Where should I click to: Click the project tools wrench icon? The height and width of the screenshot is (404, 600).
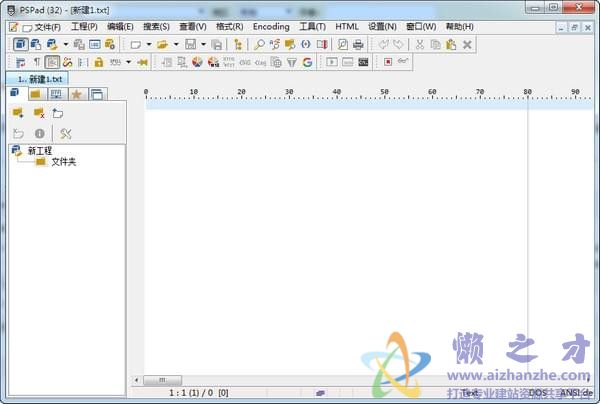[65, 134]
